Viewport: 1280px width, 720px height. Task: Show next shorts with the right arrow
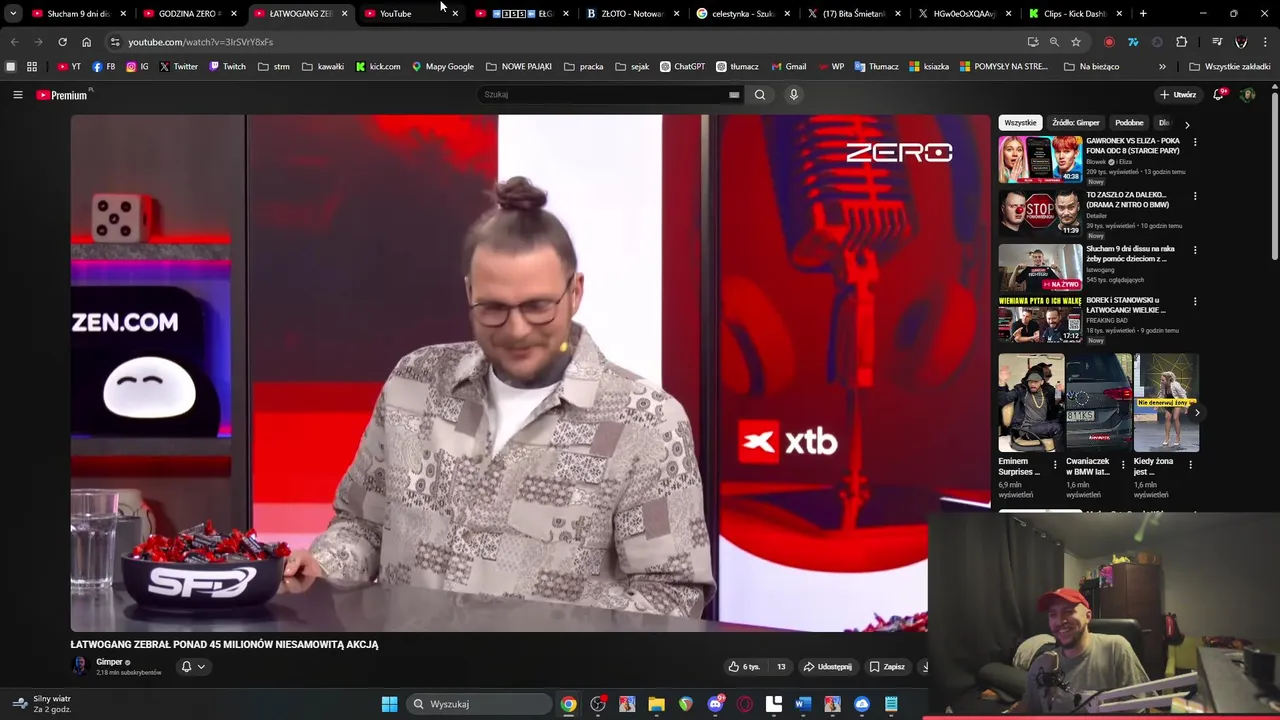coord(1197,413)
